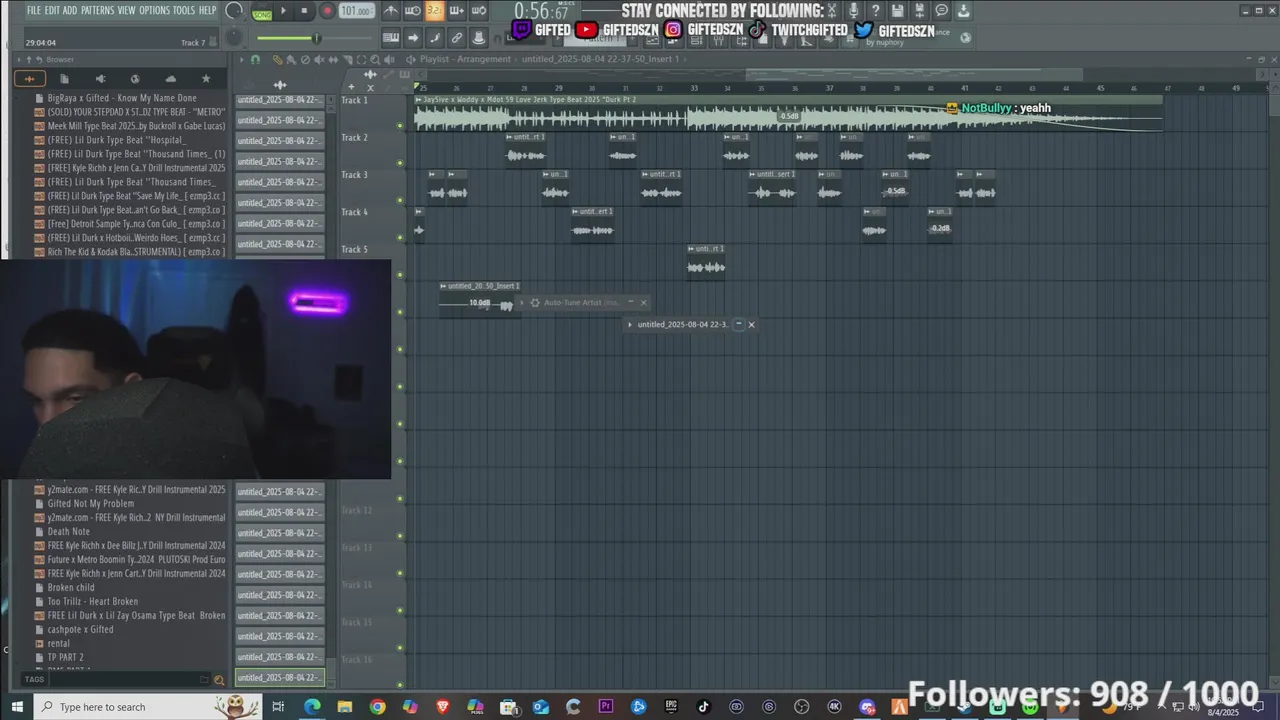Click timeline bar marker 33
The width and height of the screenshot is (1280, 720).
(694, 88)
